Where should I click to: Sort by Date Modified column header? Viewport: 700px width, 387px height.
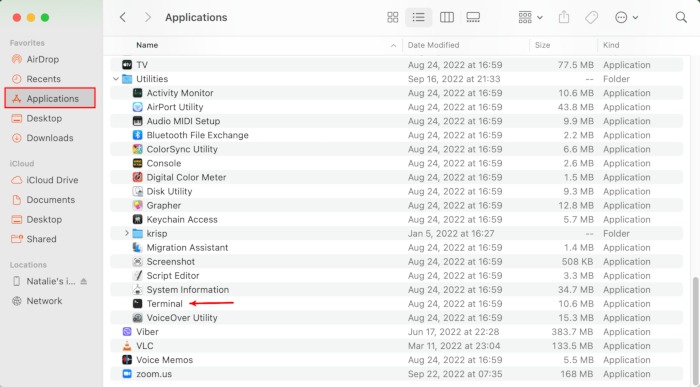(433, 45)
